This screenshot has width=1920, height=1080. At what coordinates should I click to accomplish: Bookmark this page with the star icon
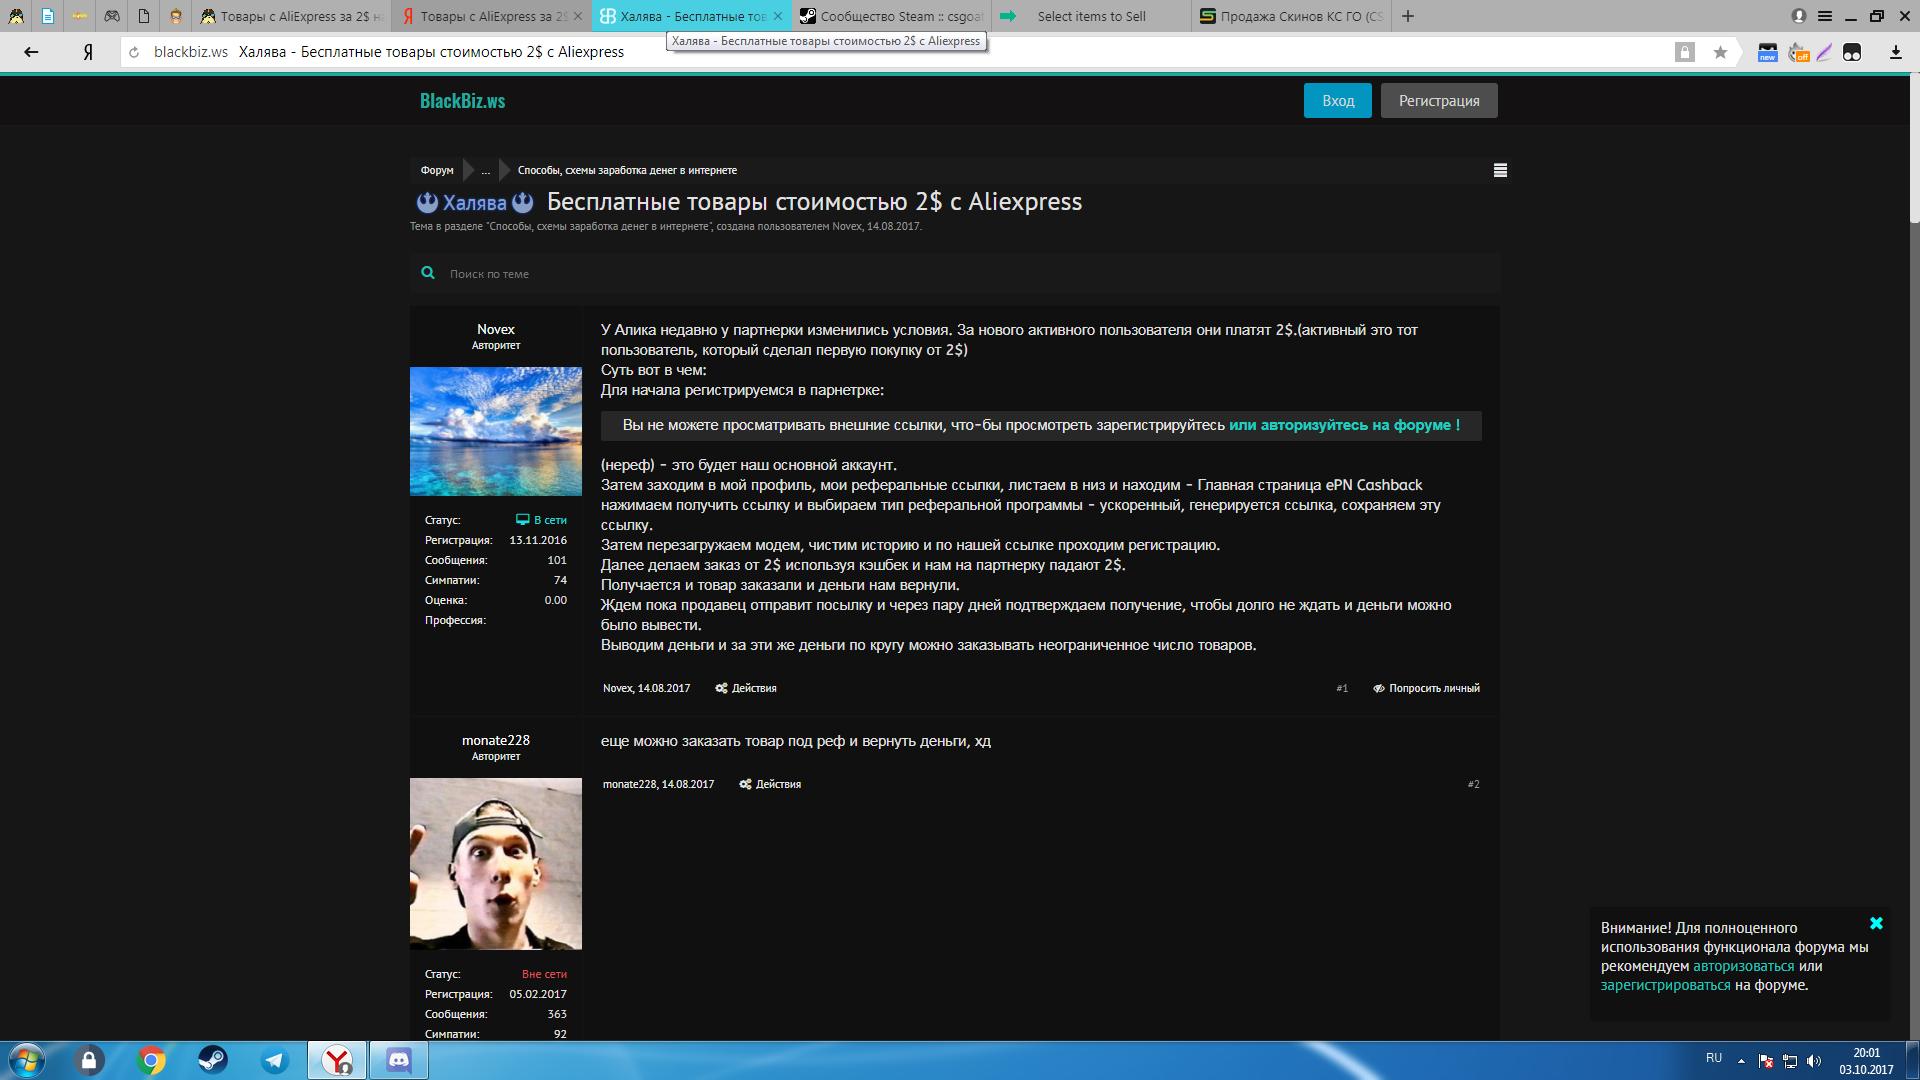tap(1720, 52)
